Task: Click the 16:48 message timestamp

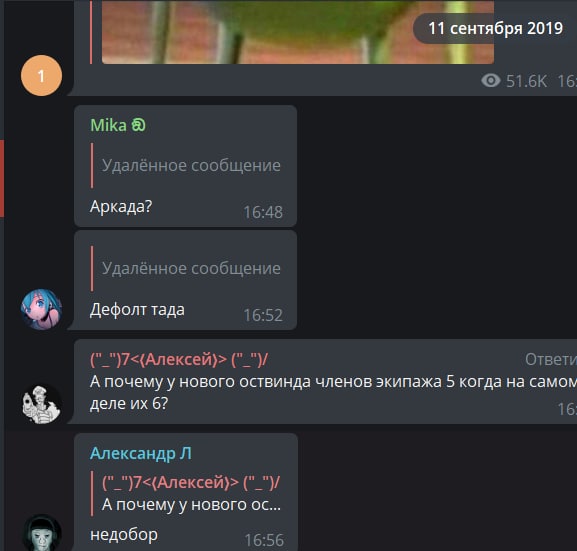Action: pos(263,212)
